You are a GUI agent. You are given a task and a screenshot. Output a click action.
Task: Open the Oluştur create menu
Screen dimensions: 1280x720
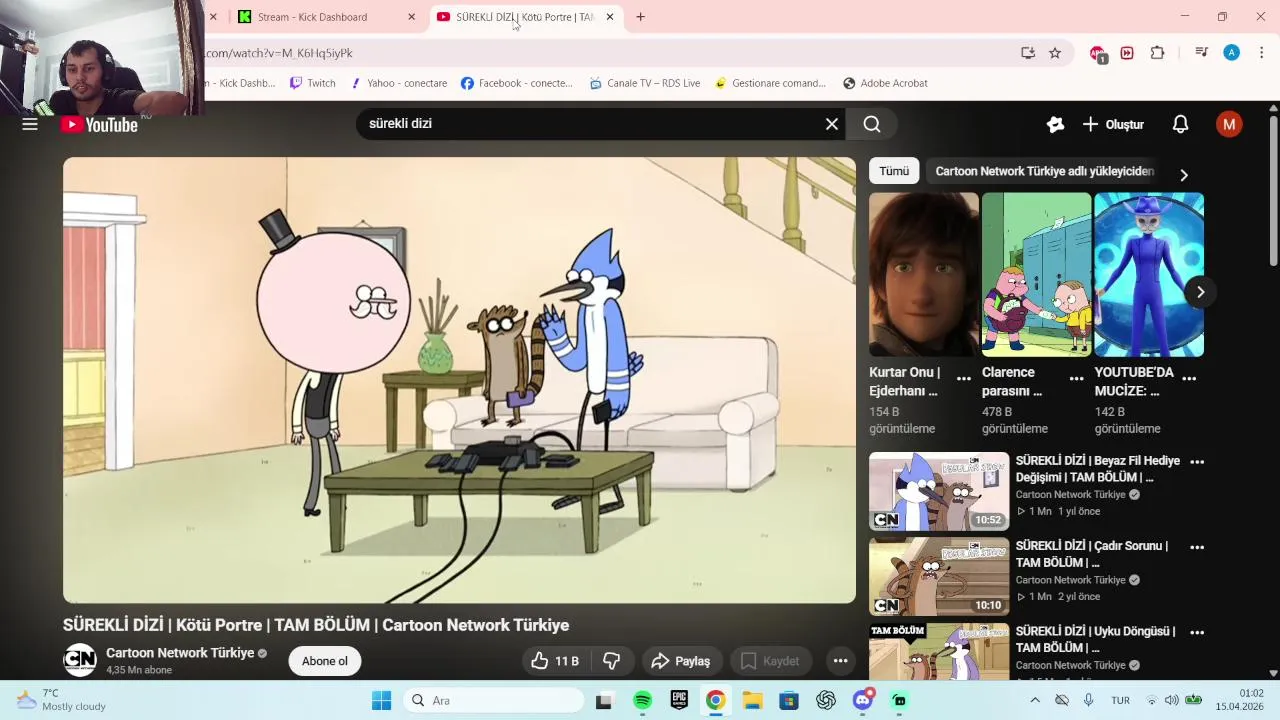pos(1113,124)
